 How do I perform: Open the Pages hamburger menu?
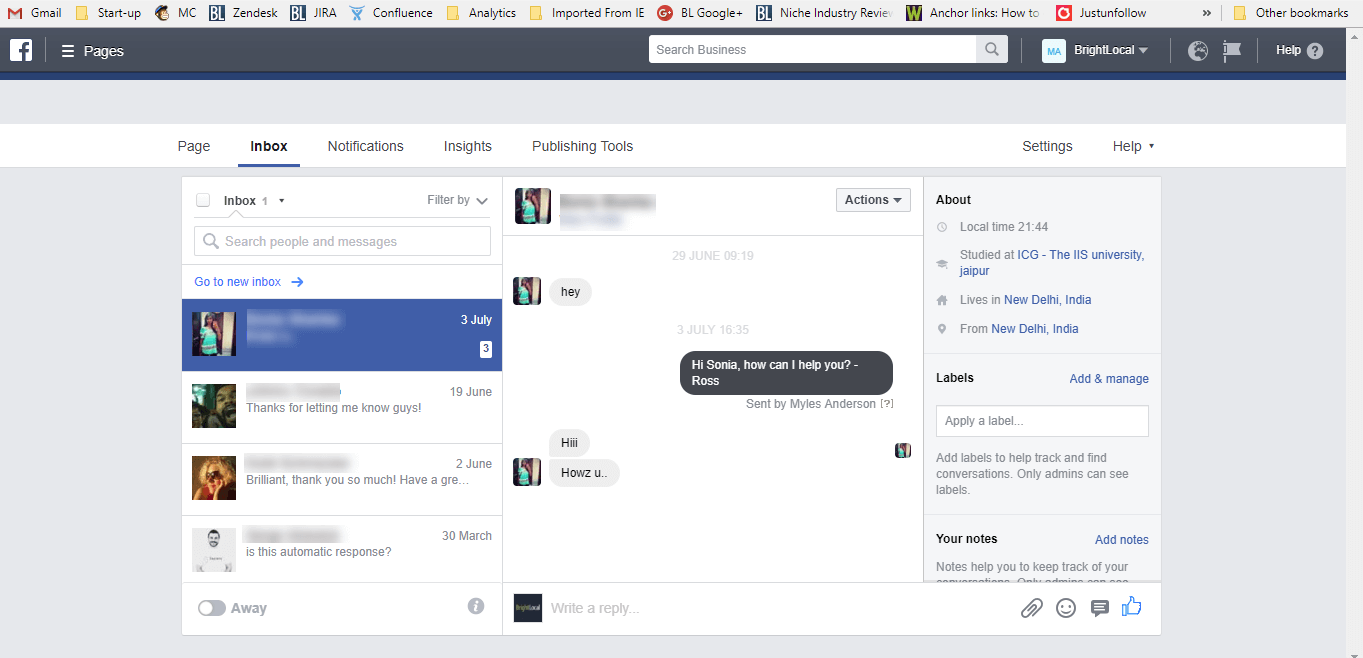click(67, 50)
